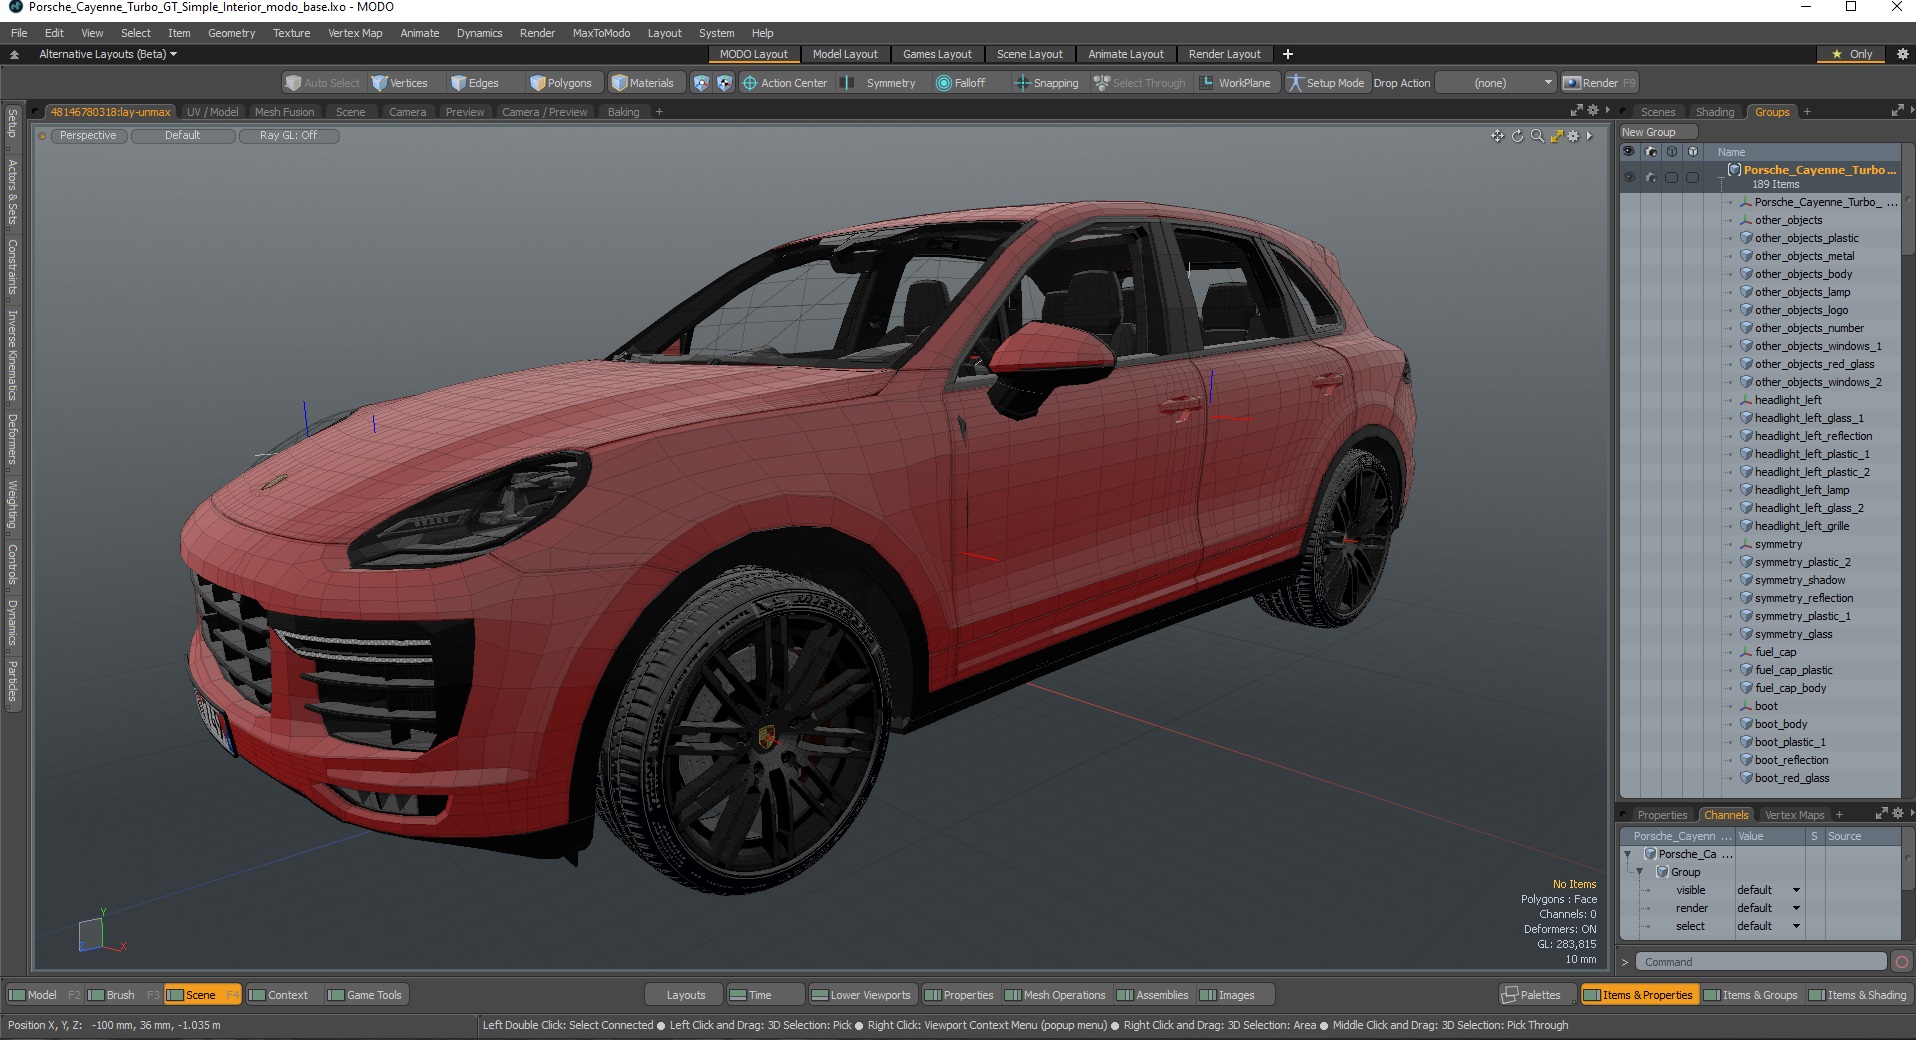Image resolution: width=1916 pixels, height=1040 pixels.
Task: Collapse Porsche_Ca item in Channels tree
Action: point(1628,854)
